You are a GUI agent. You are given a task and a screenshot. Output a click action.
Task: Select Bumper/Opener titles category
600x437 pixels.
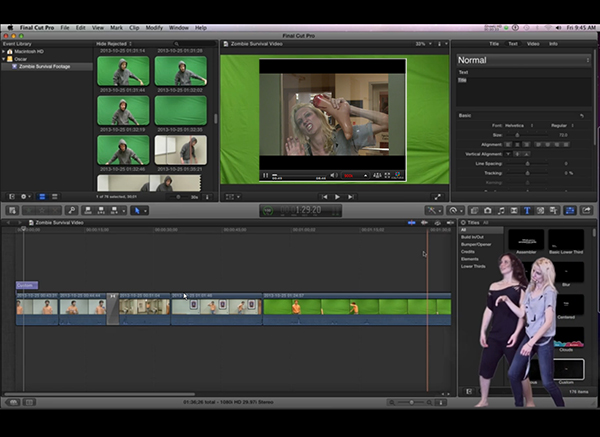(476, 245)
